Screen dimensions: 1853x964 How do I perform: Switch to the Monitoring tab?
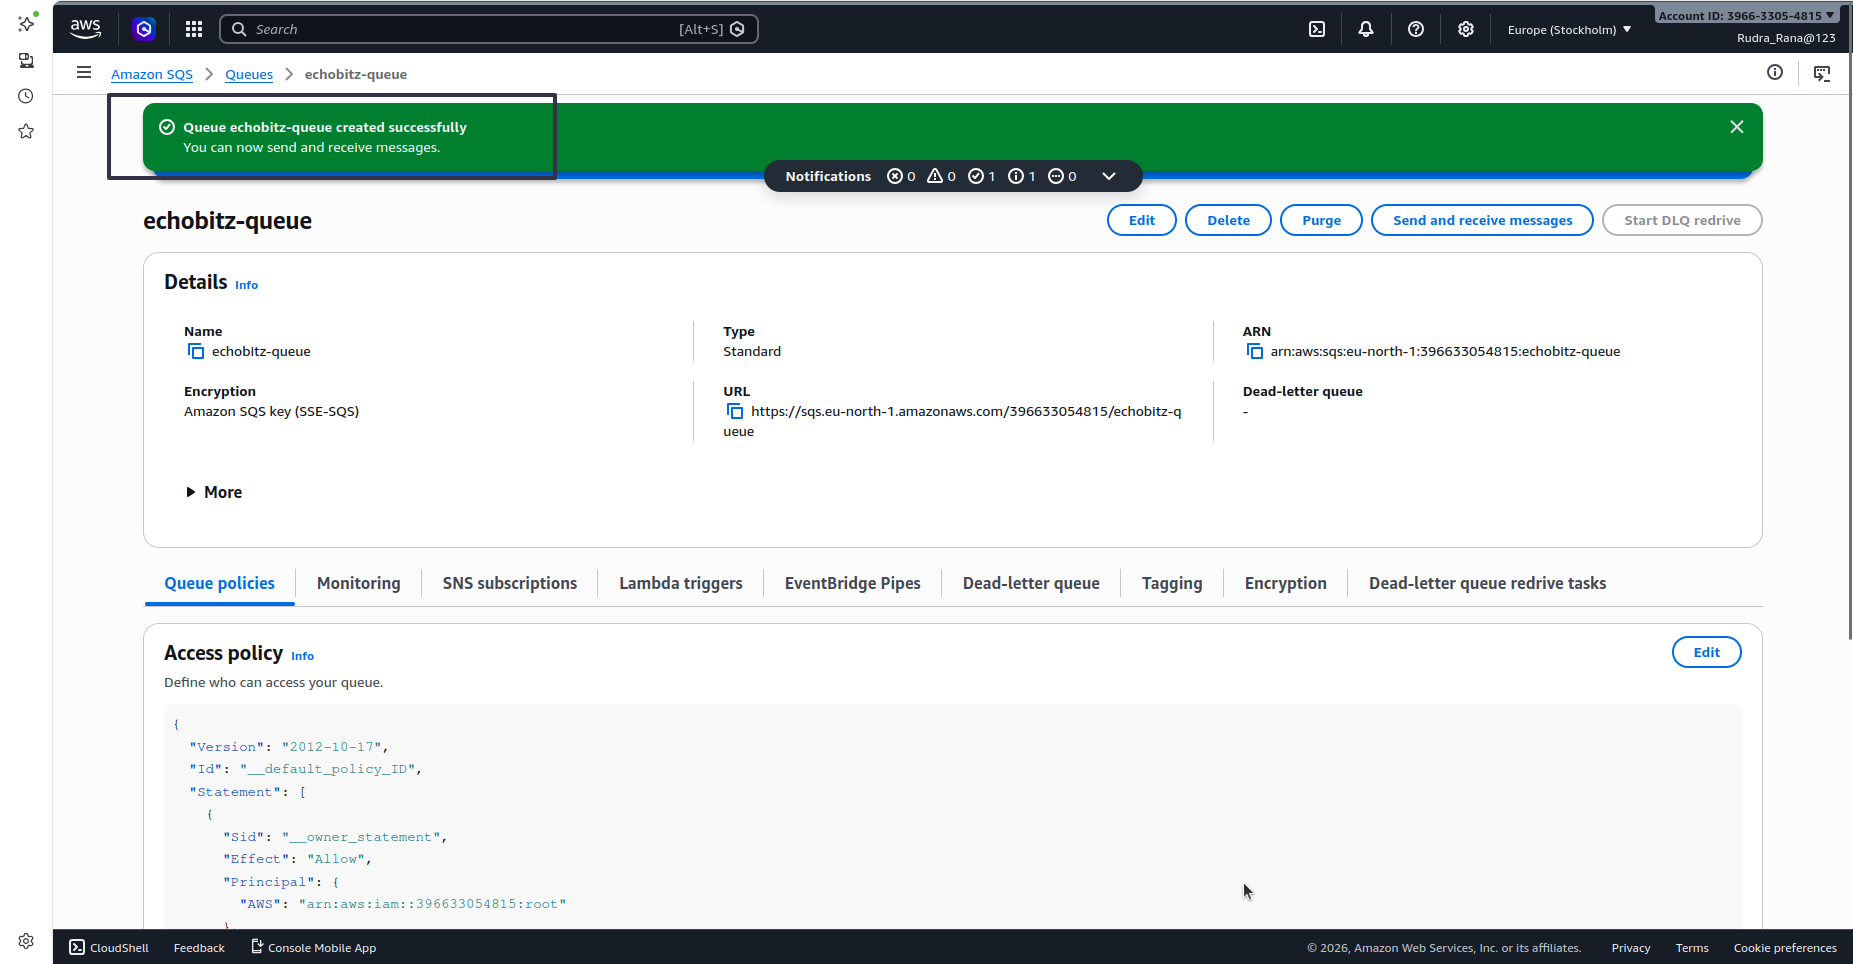coord(359,583)
